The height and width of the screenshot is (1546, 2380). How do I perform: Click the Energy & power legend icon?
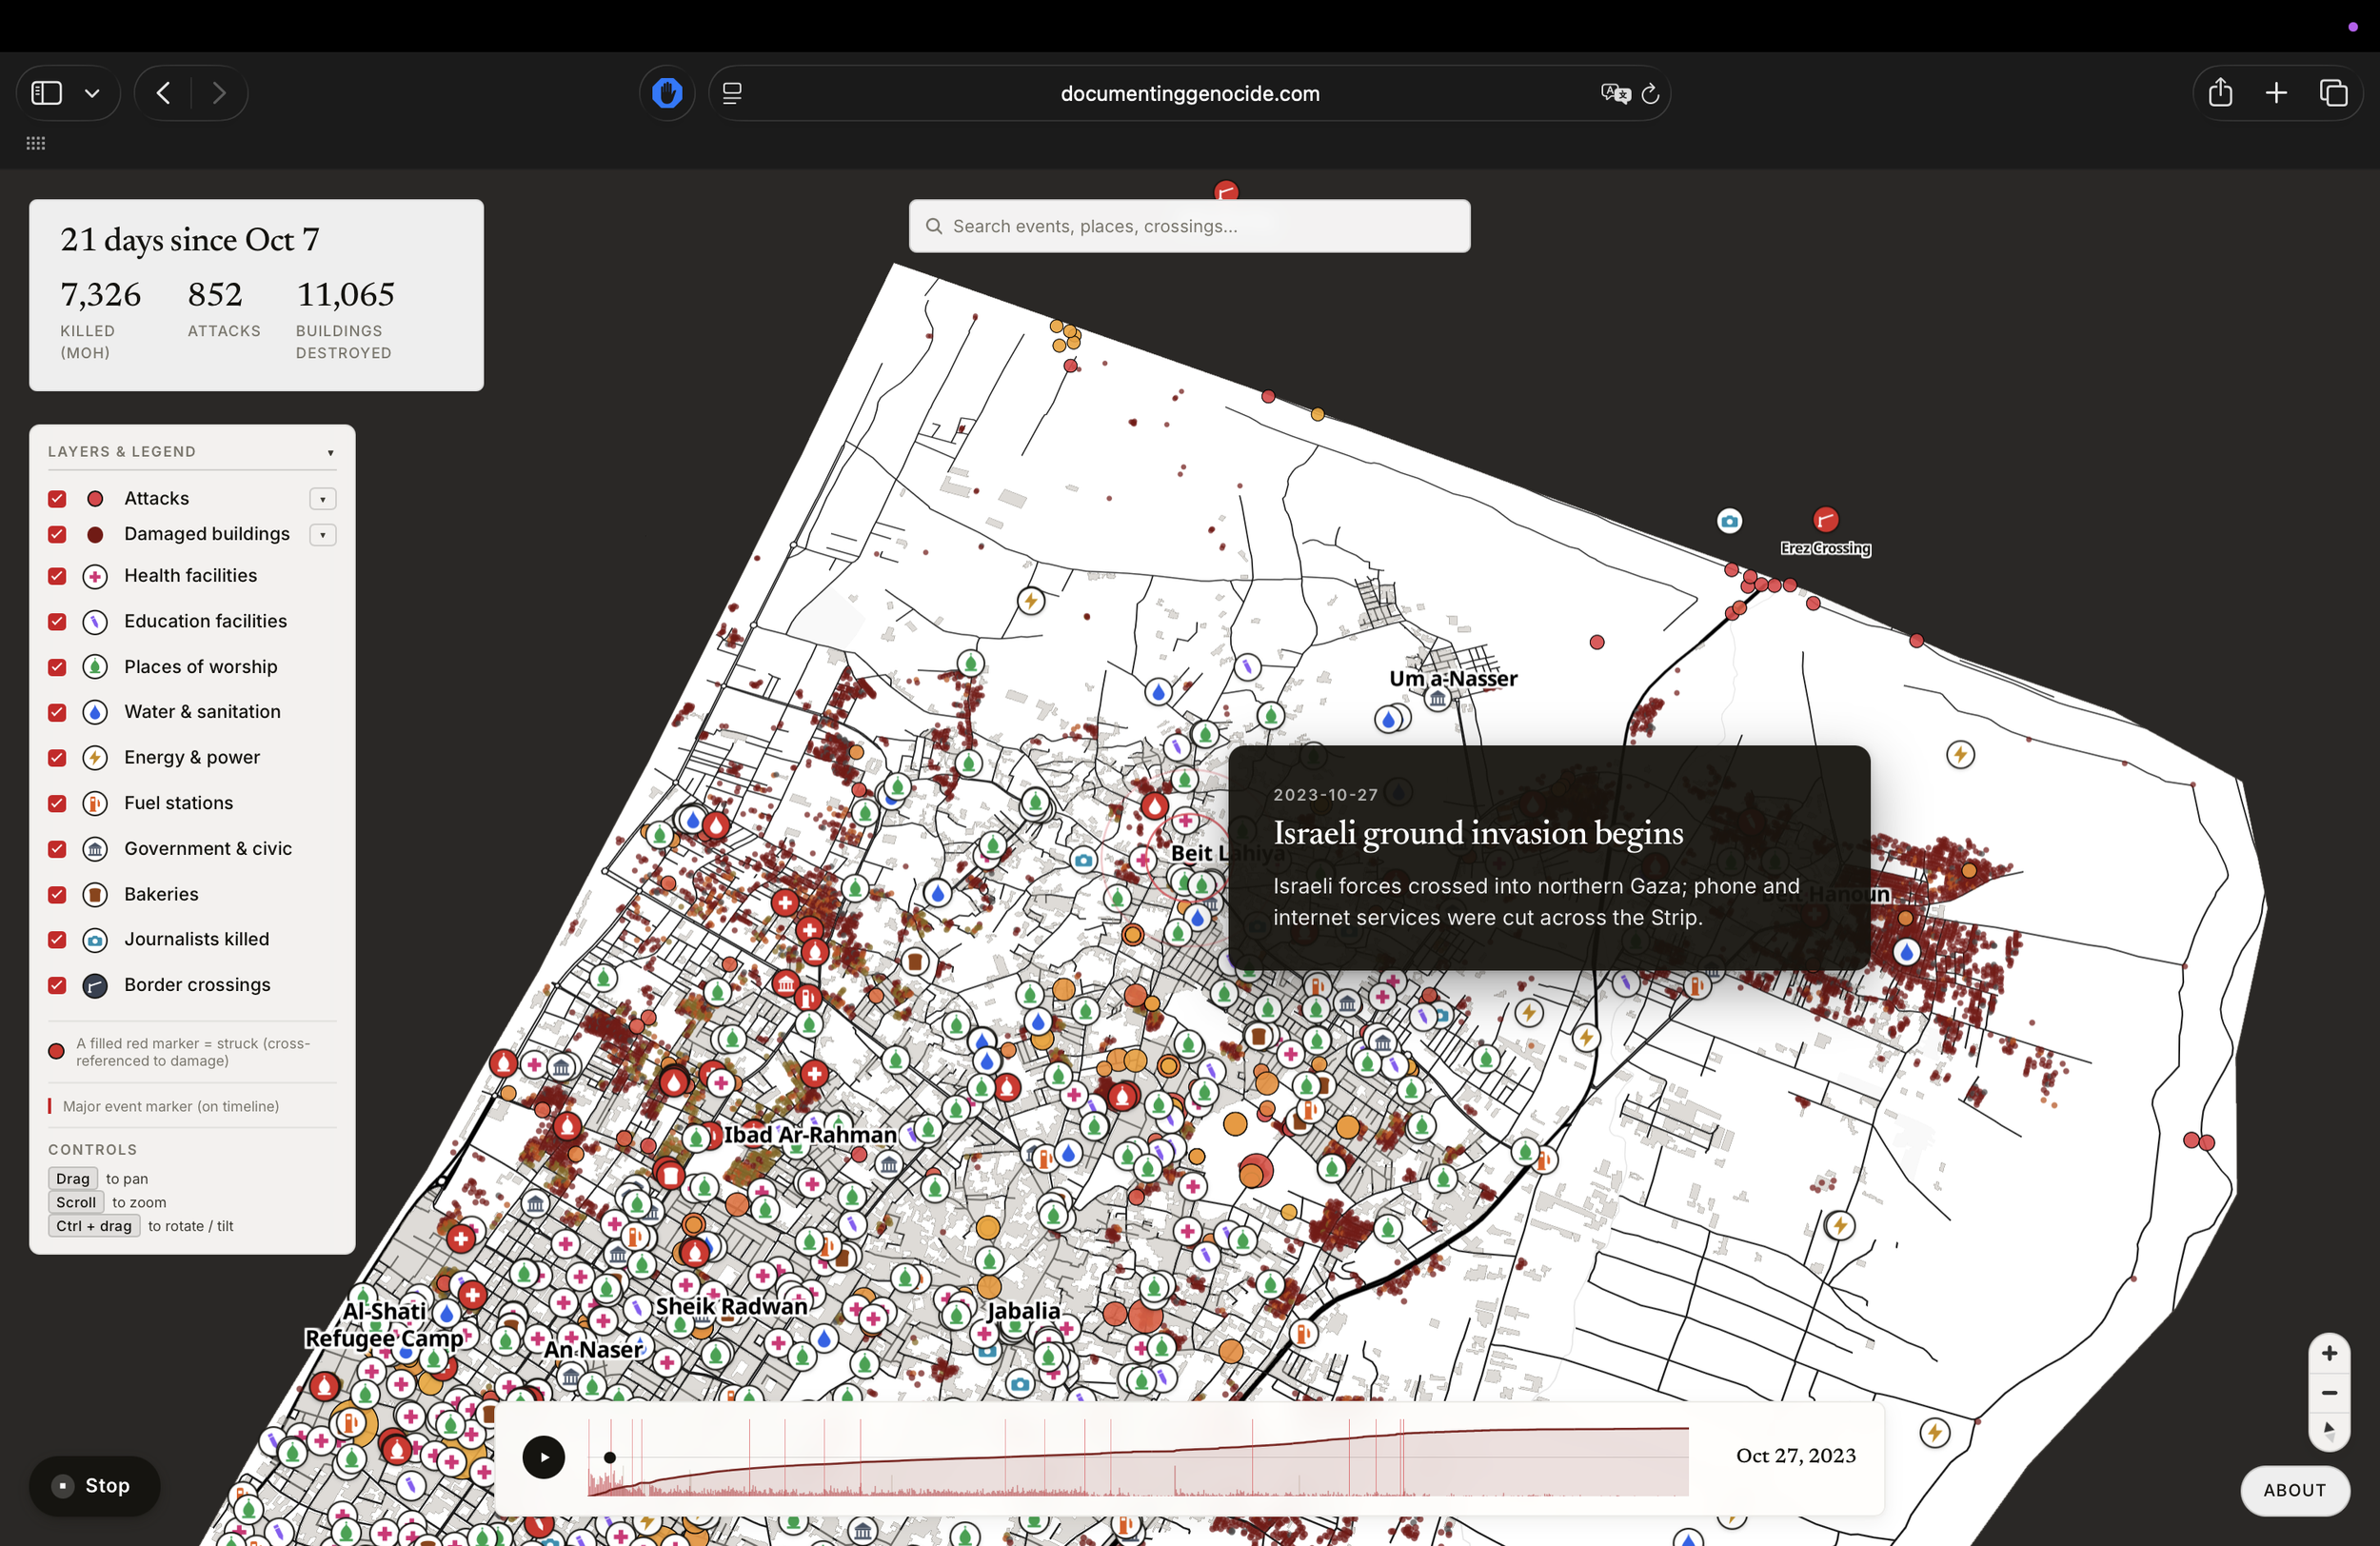95,758
